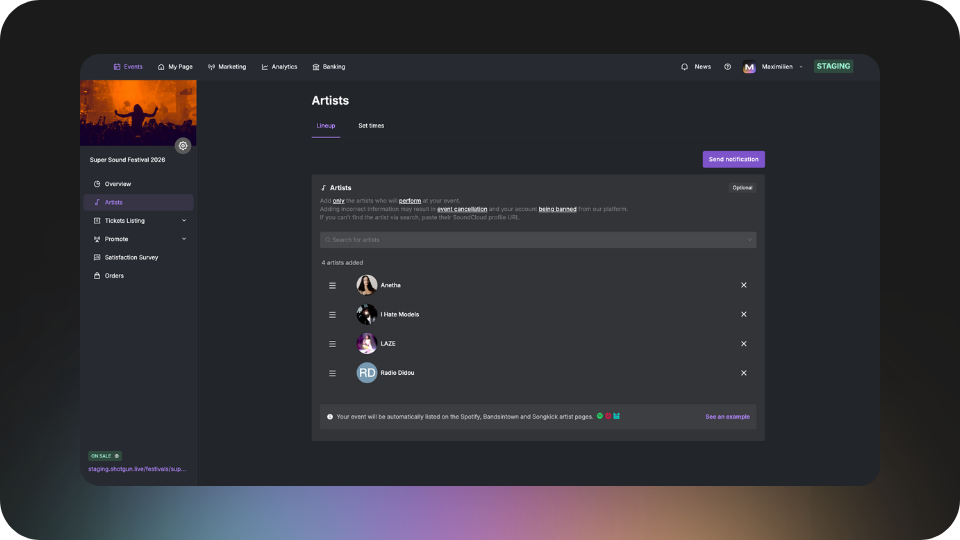Open the artist search dropdown arrow
960x540 pixels.
(x=749, y=240)
